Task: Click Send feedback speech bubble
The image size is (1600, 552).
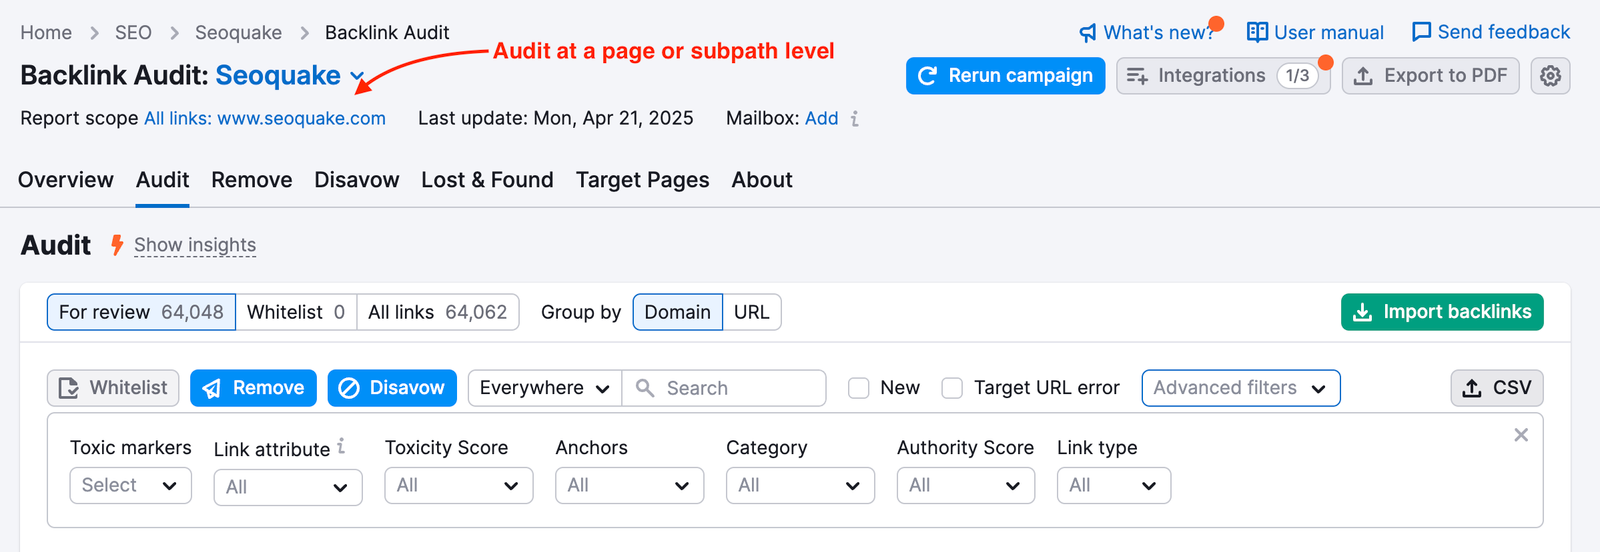Action: (1421, 32)
